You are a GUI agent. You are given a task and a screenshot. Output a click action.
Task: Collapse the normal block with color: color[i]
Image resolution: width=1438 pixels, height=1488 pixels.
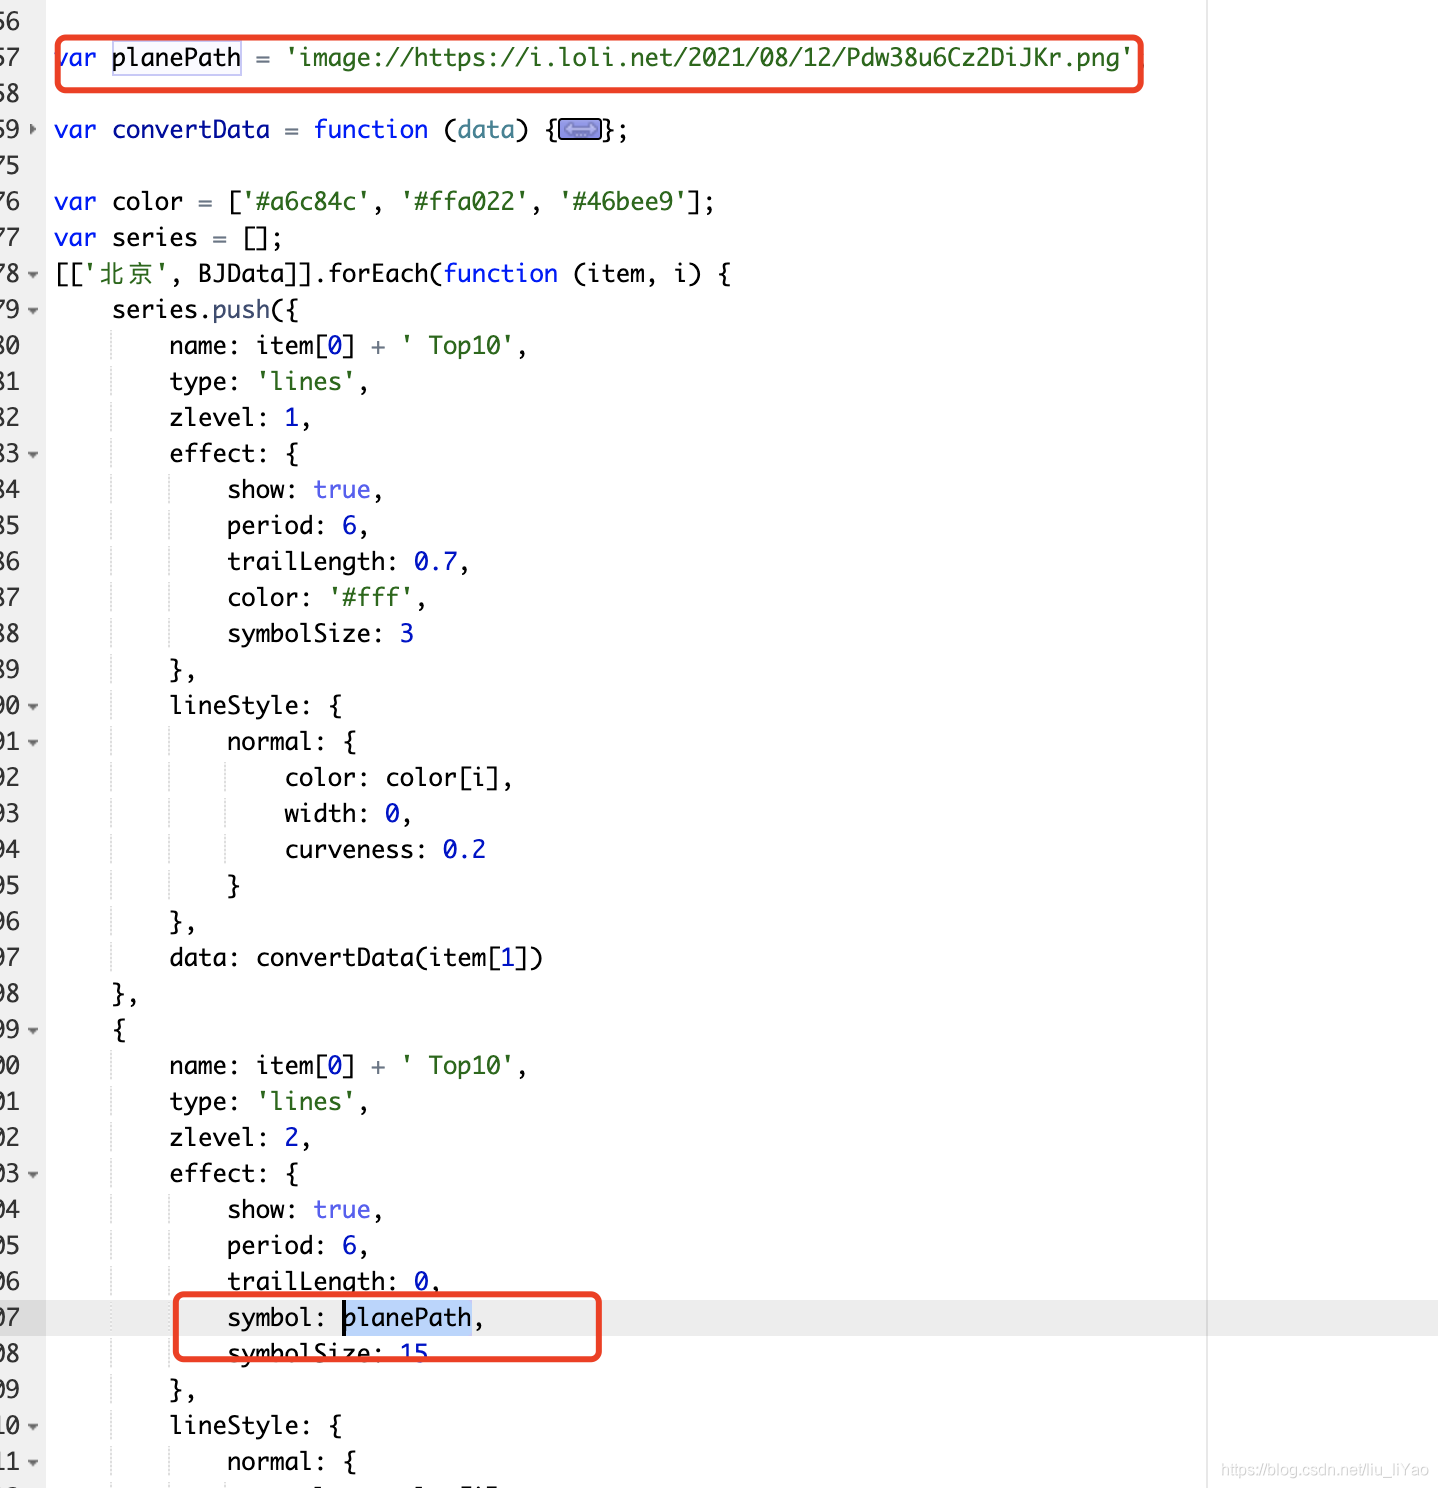pos(33,743)
